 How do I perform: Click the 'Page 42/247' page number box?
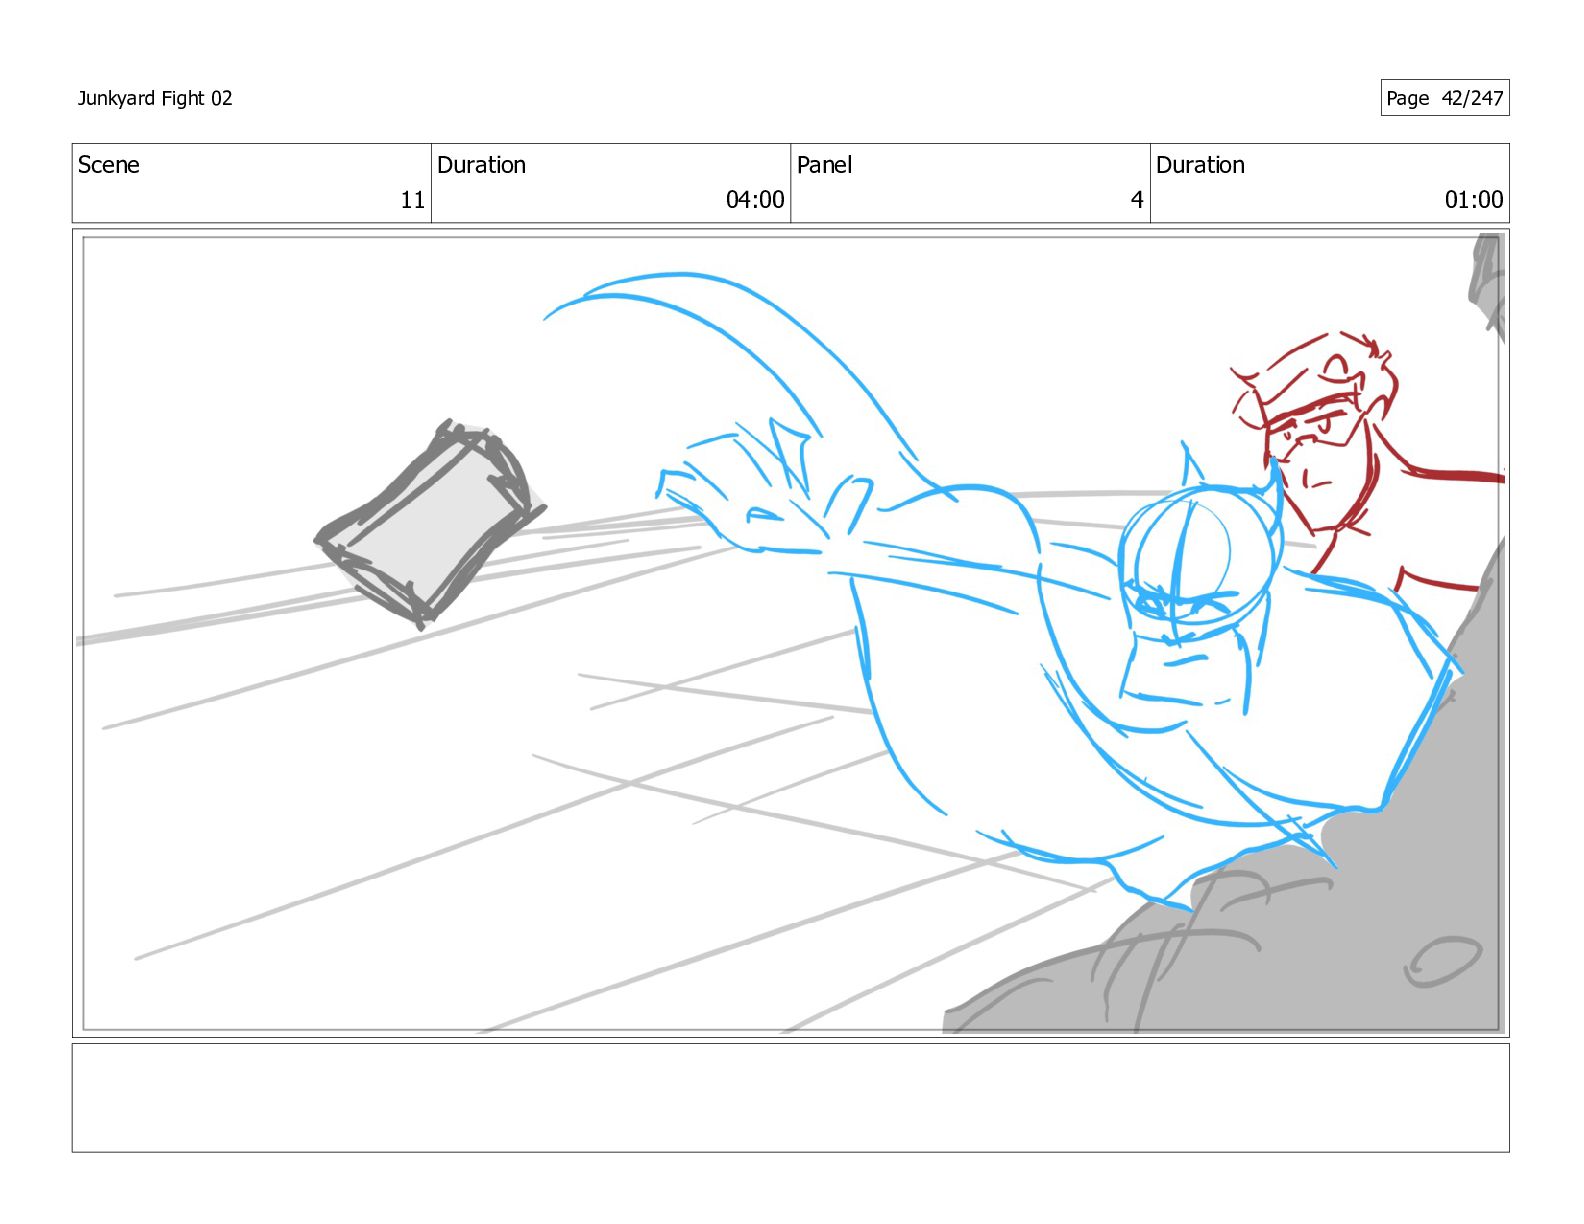tap(1444, 98)
